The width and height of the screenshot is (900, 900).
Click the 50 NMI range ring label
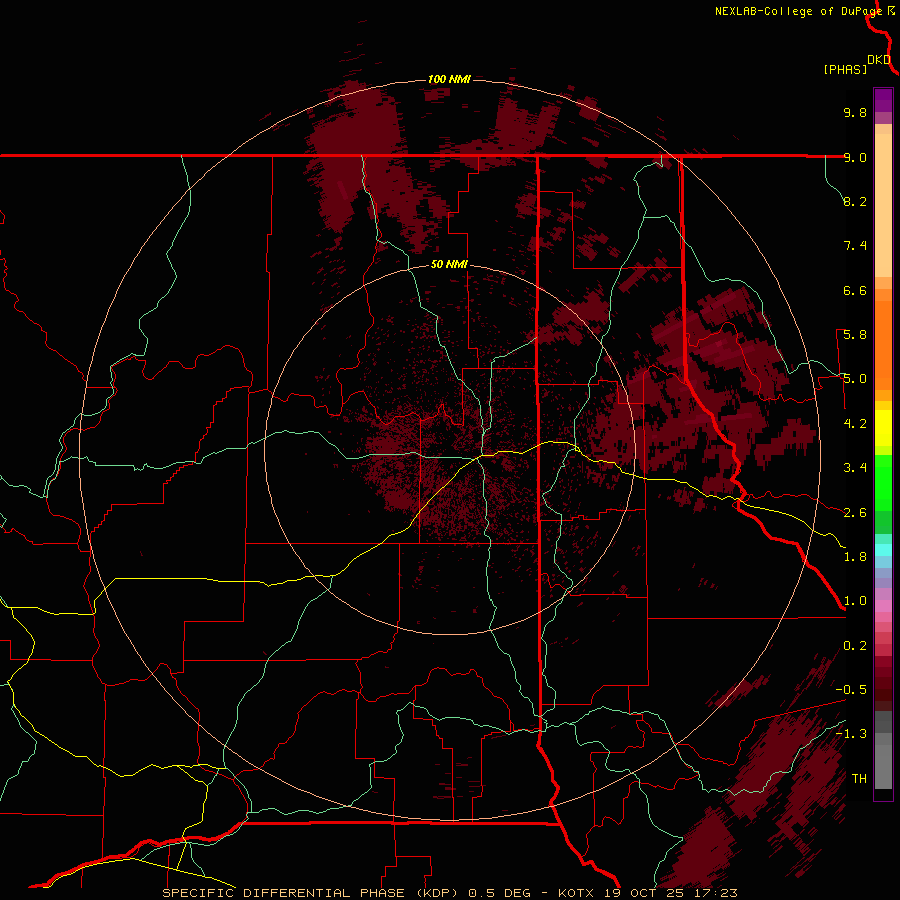tap(449, 264)
